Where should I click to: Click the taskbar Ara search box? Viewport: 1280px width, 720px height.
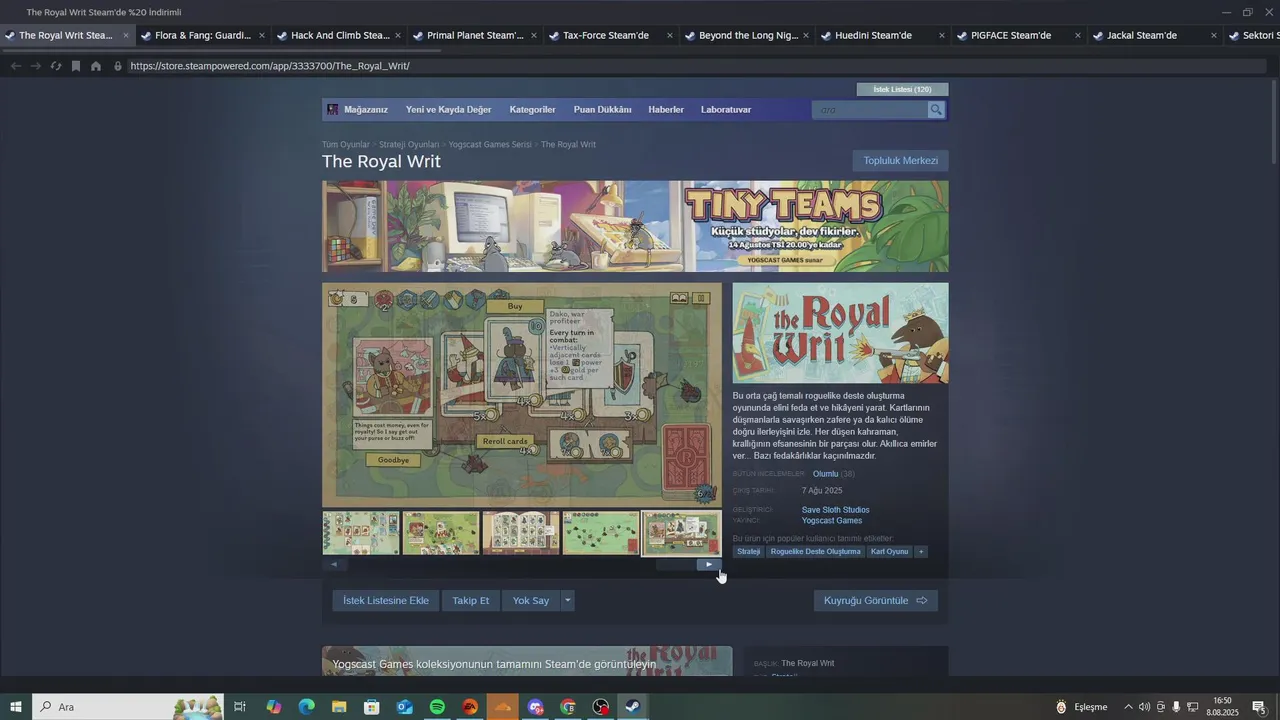pos(128,707)
